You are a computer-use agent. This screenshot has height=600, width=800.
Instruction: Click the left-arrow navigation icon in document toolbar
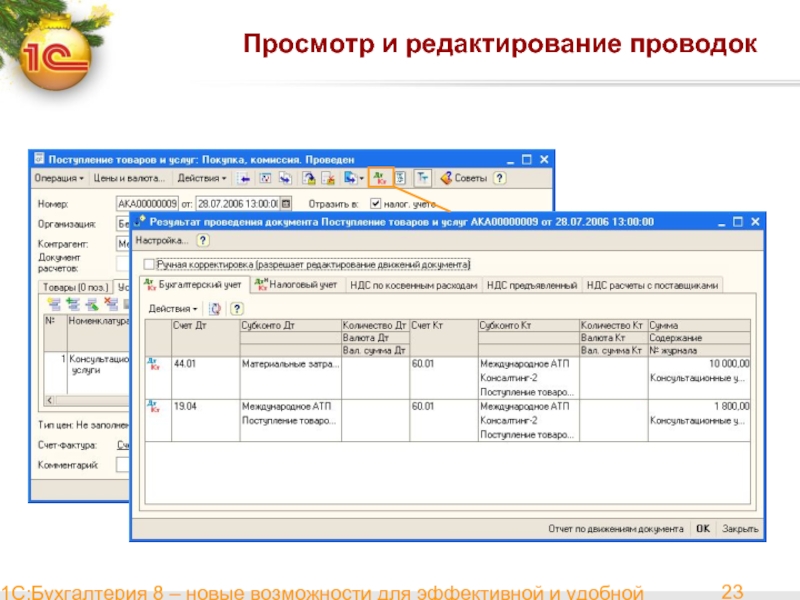pos(245,179)
